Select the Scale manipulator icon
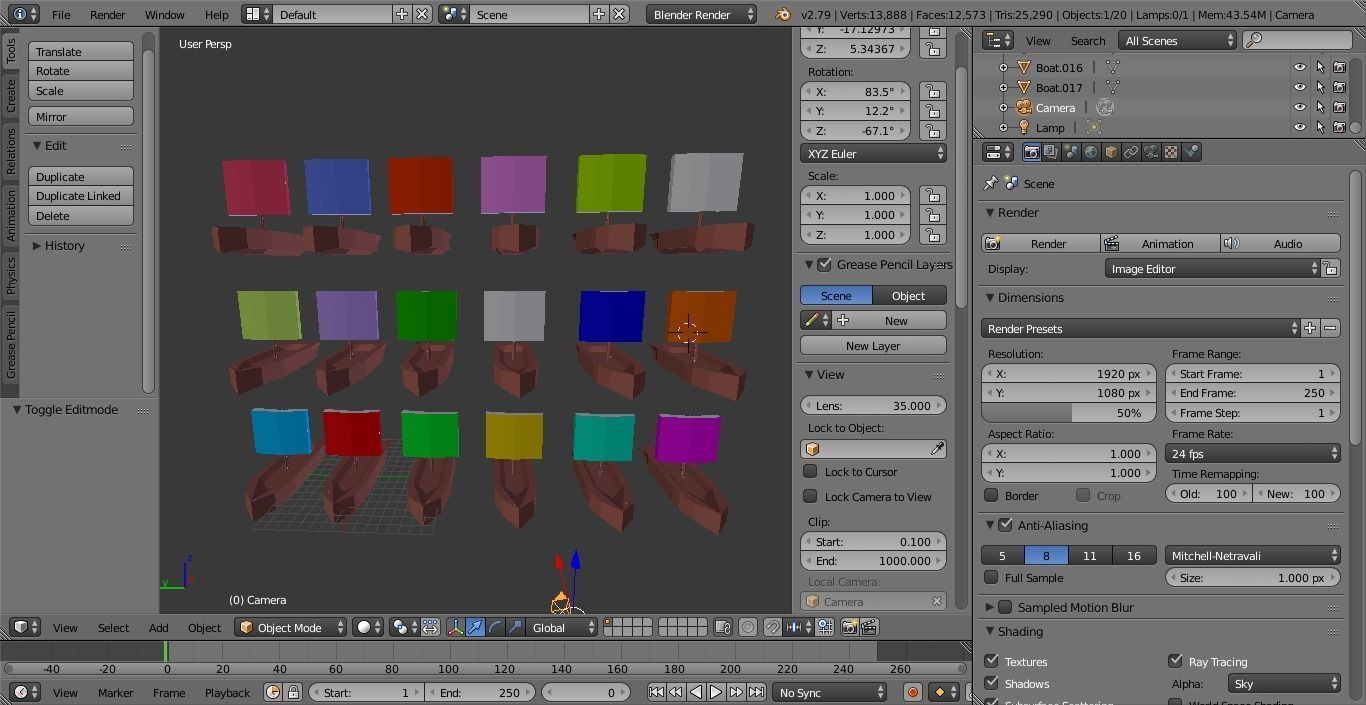This screenshot has height=705, width=1366. pyautogui.click(x=515, y=627)
